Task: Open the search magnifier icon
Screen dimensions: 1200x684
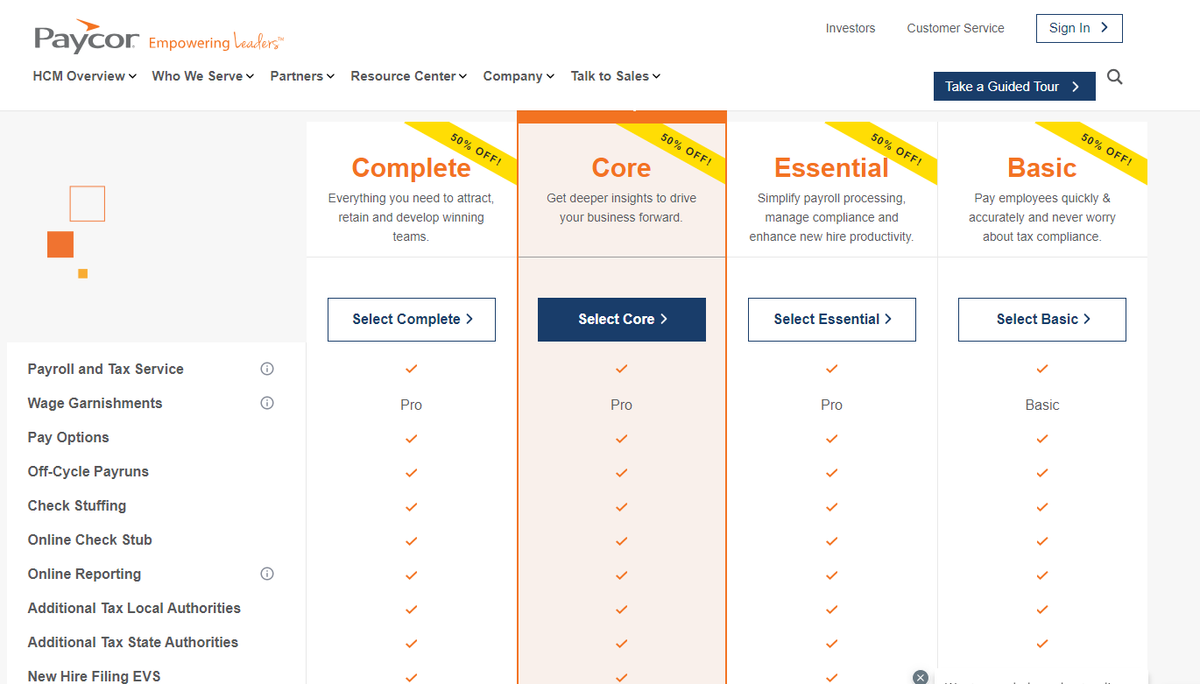Action: pyautogui.click(x=1115, y=77)
